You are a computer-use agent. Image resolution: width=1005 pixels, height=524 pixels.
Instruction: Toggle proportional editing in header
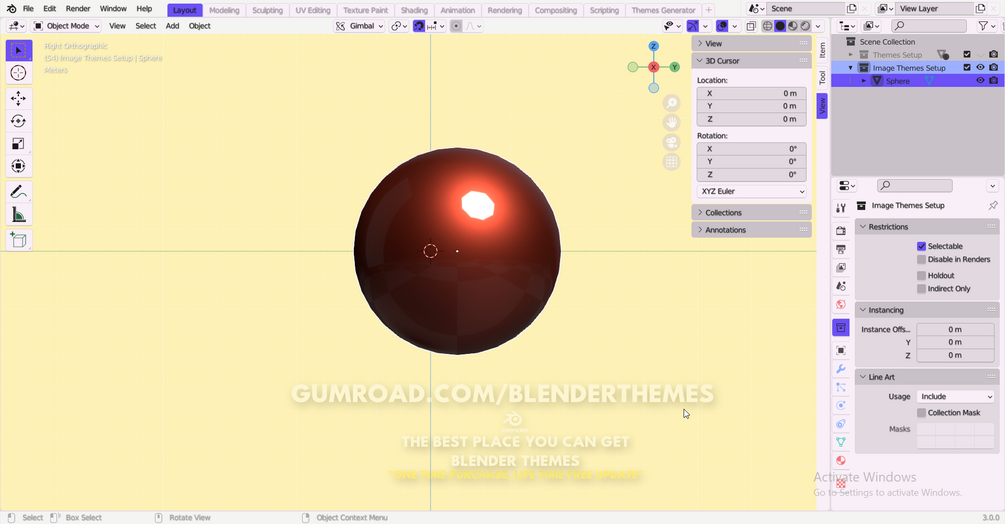(456, 26)
